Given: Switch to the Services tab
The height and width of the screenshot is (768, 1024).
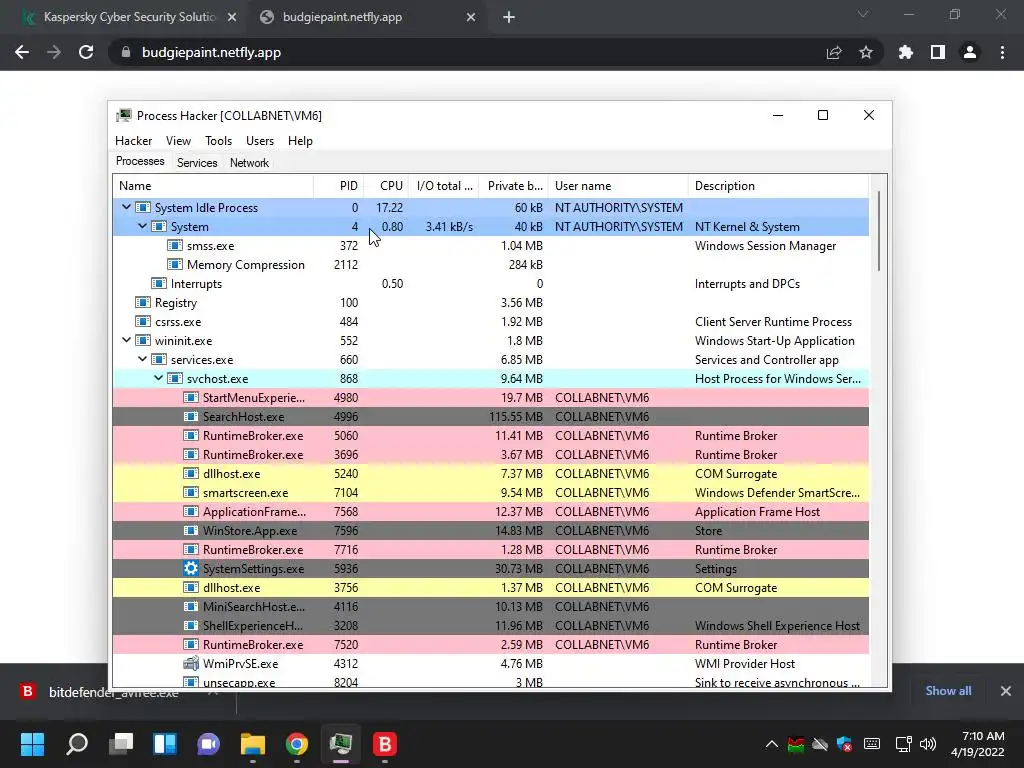Looking at the screenshot, I should pyautogui.click(x=197, y=163).
